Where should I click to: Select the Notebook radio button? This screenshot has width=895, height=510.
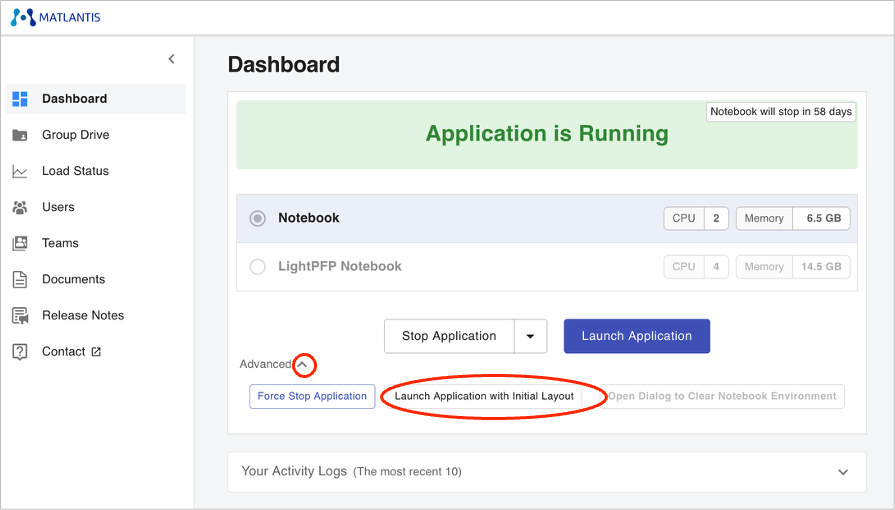[258, 218]
